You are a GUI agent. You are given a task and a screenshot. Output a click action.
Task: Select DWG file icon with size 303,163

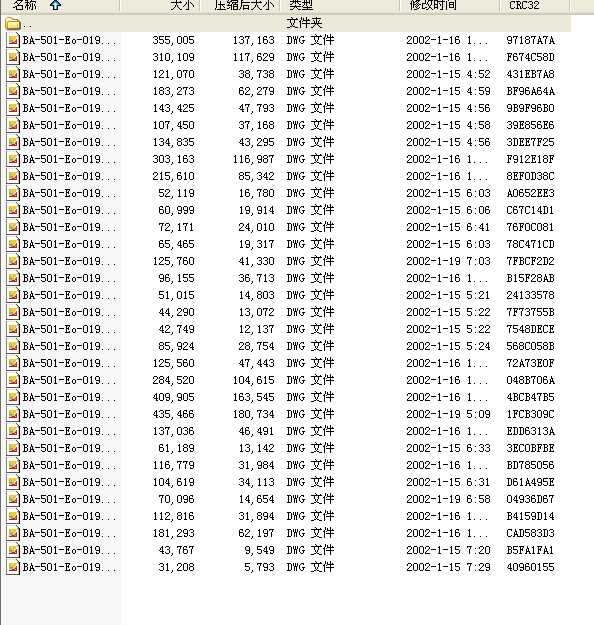(x=13, y=159)
